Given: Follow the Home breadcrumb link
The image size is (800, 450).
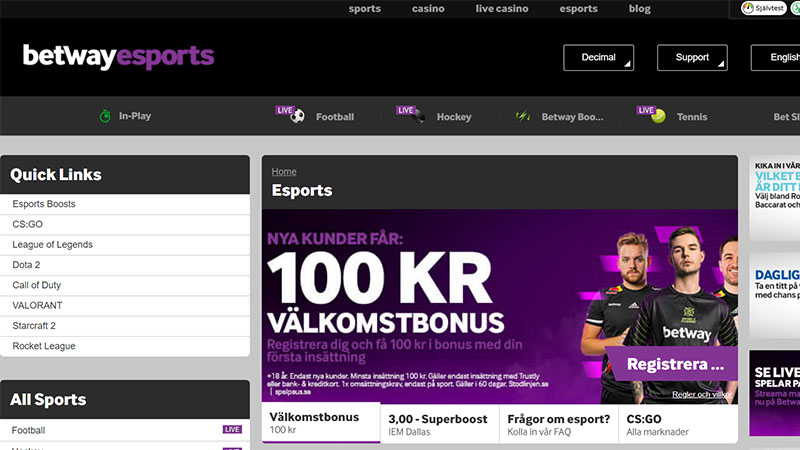Looking at the screenshot, I should tap(284, 171).
